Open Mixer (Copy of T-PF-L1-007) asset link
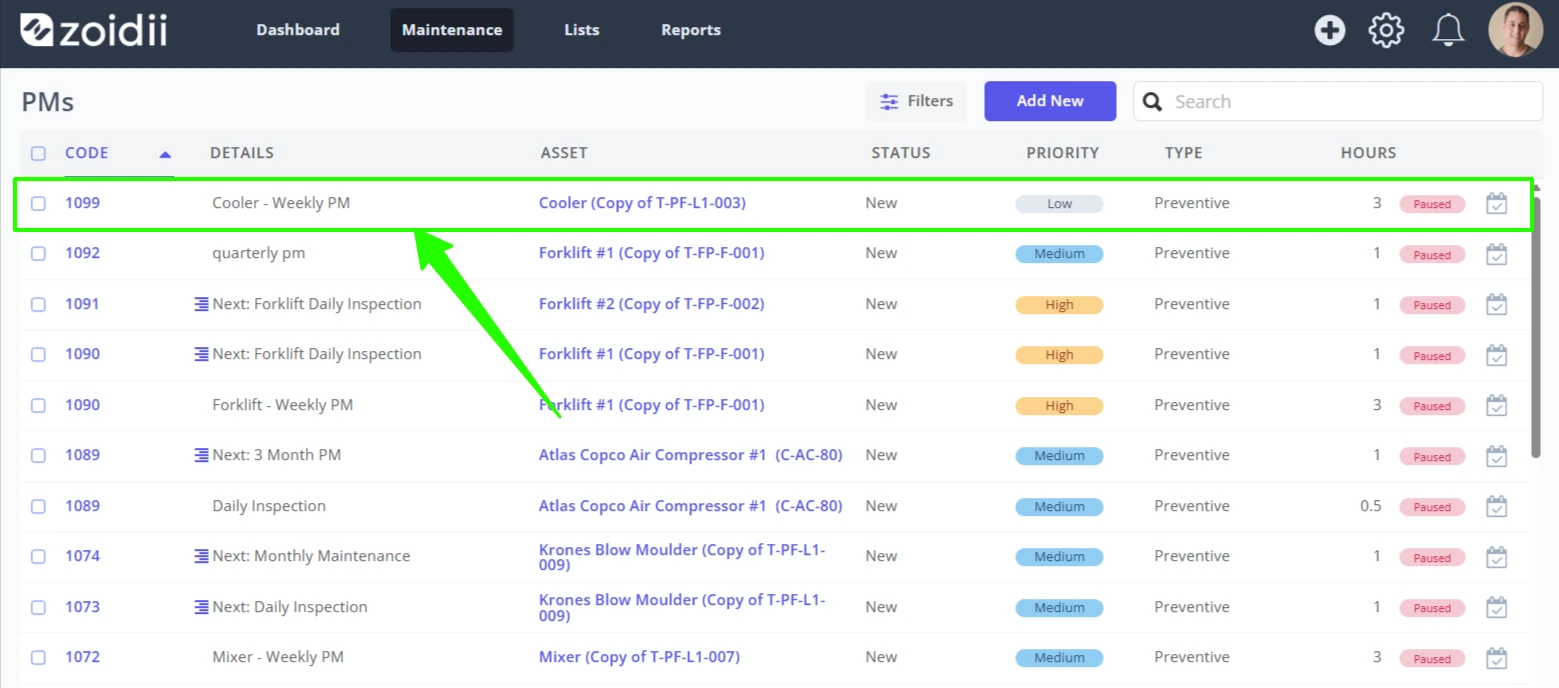This screenshot has height=688, width=1559. point(639,657)
